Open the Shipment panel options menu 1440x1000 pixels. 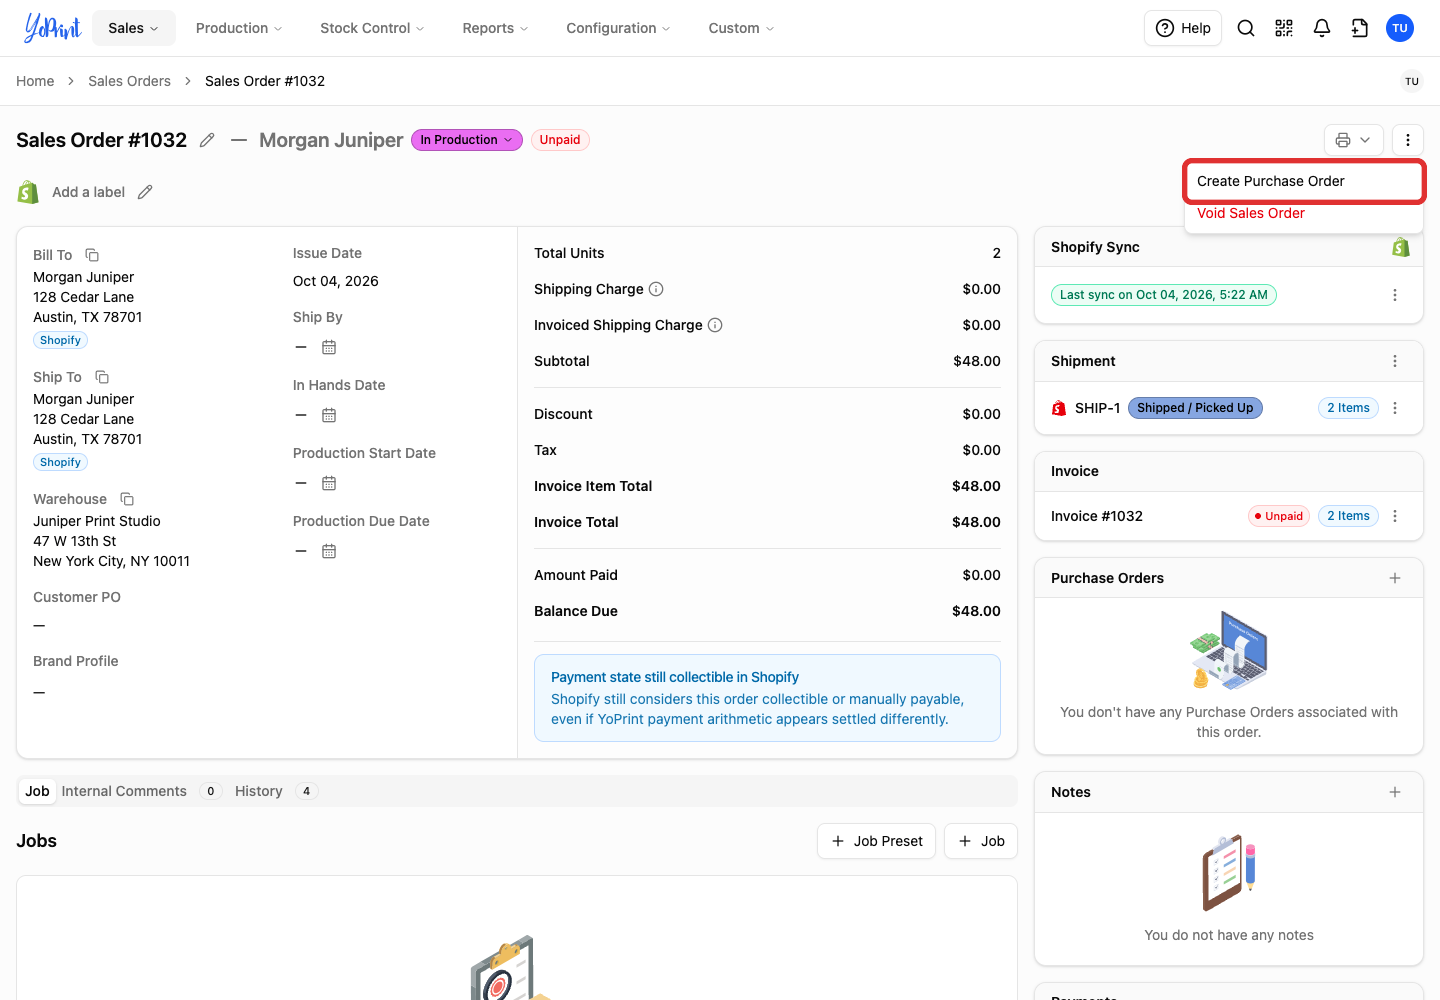(1395, 361)
